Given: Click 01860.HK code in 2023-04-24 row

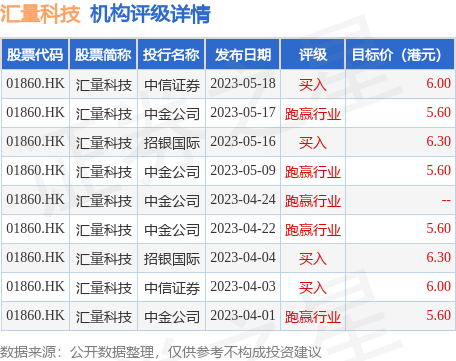Looking at the screenshot, I should click(x=35, y=199).
